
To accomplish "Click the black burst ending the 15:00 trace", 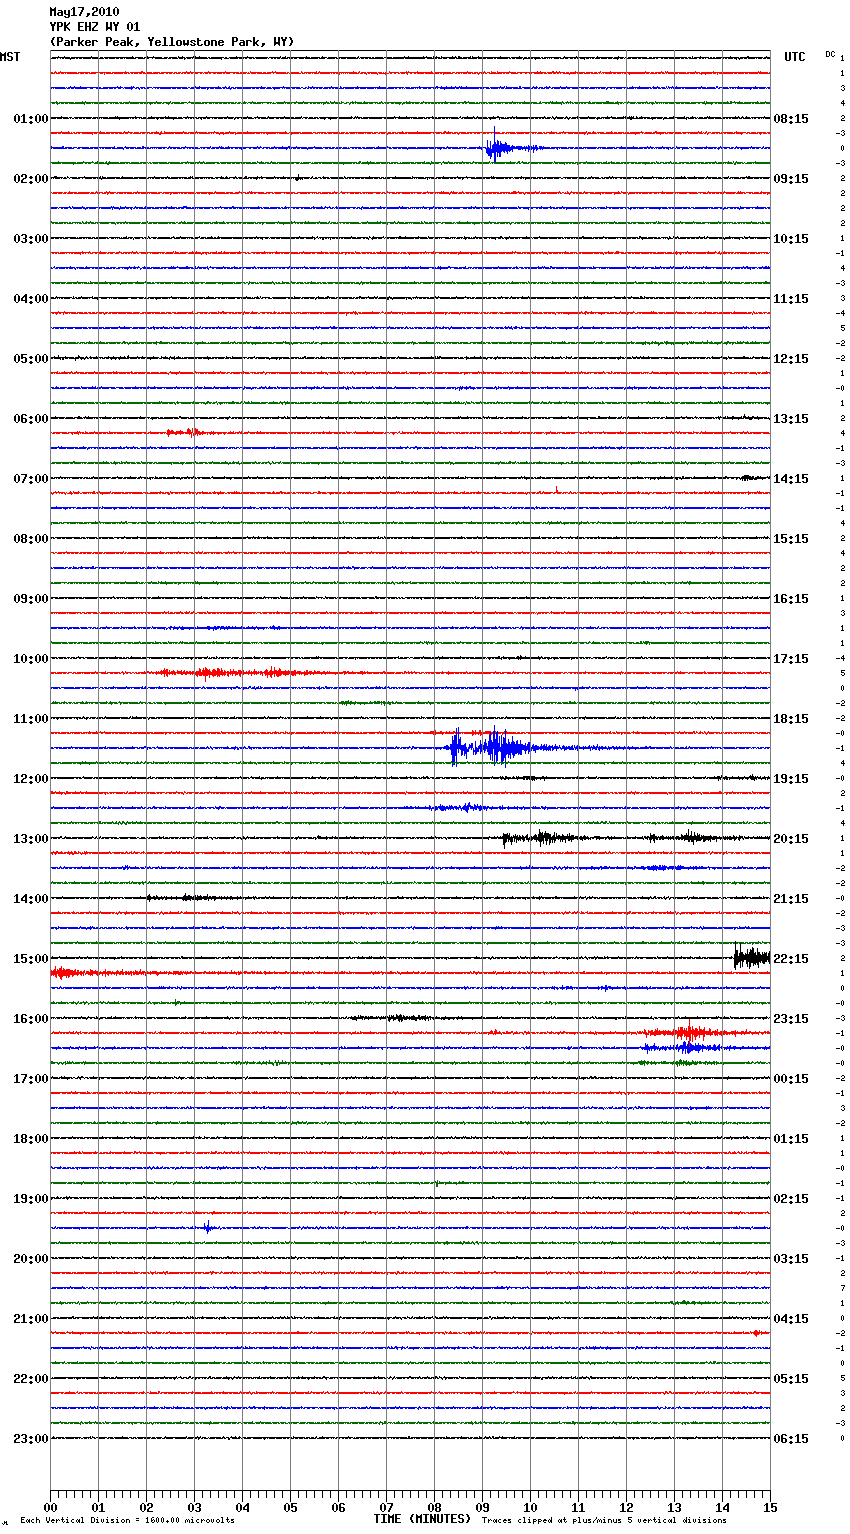I will pyautogui.click(x=752, y=958).
